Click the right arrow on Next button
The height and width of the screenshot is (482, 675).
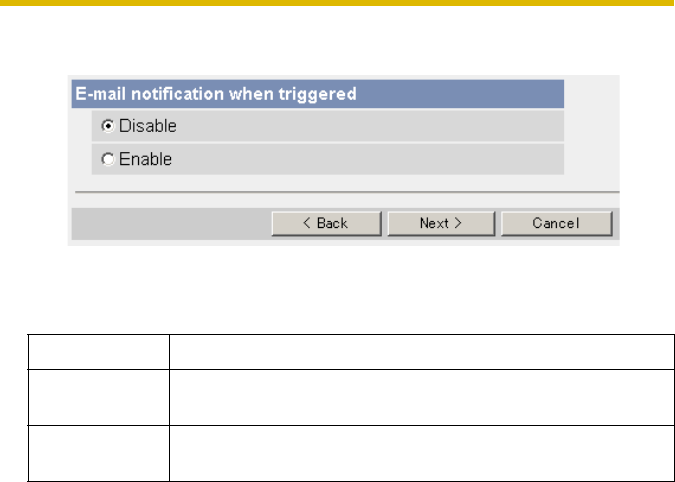pyautogui.click(x=458, y=224)
